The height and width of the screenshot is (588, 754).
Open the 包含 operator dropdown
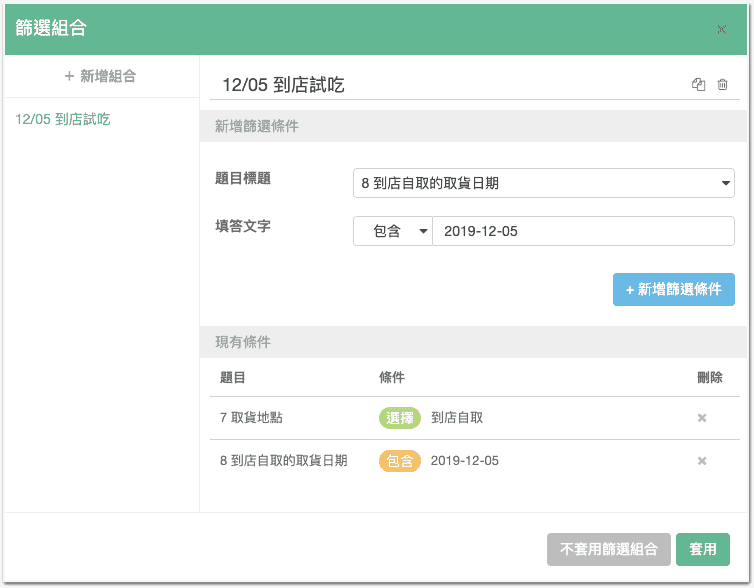click(x=393, y=231)
